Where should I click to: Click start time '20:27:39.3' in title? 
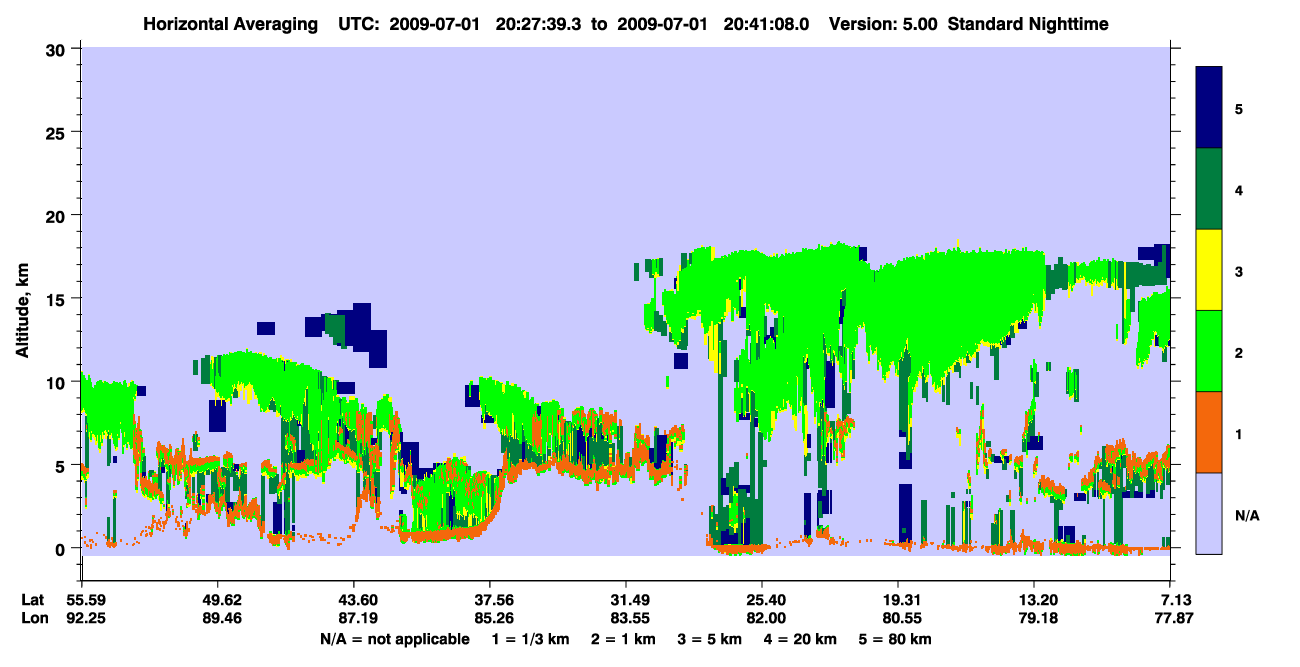tap(541, 24)
